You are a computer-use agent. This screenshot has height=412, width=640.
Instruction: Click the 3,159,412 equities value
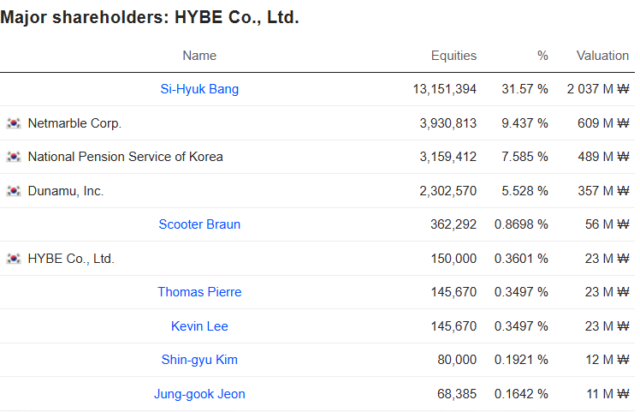(x=448, y=157)
